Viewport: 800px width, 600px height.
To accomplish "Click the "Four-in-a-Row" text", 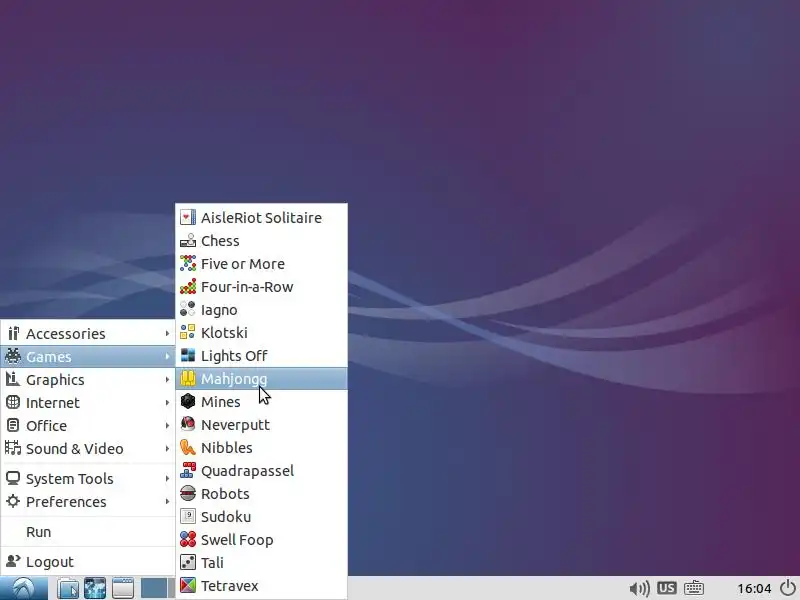I will coord(247,287).
